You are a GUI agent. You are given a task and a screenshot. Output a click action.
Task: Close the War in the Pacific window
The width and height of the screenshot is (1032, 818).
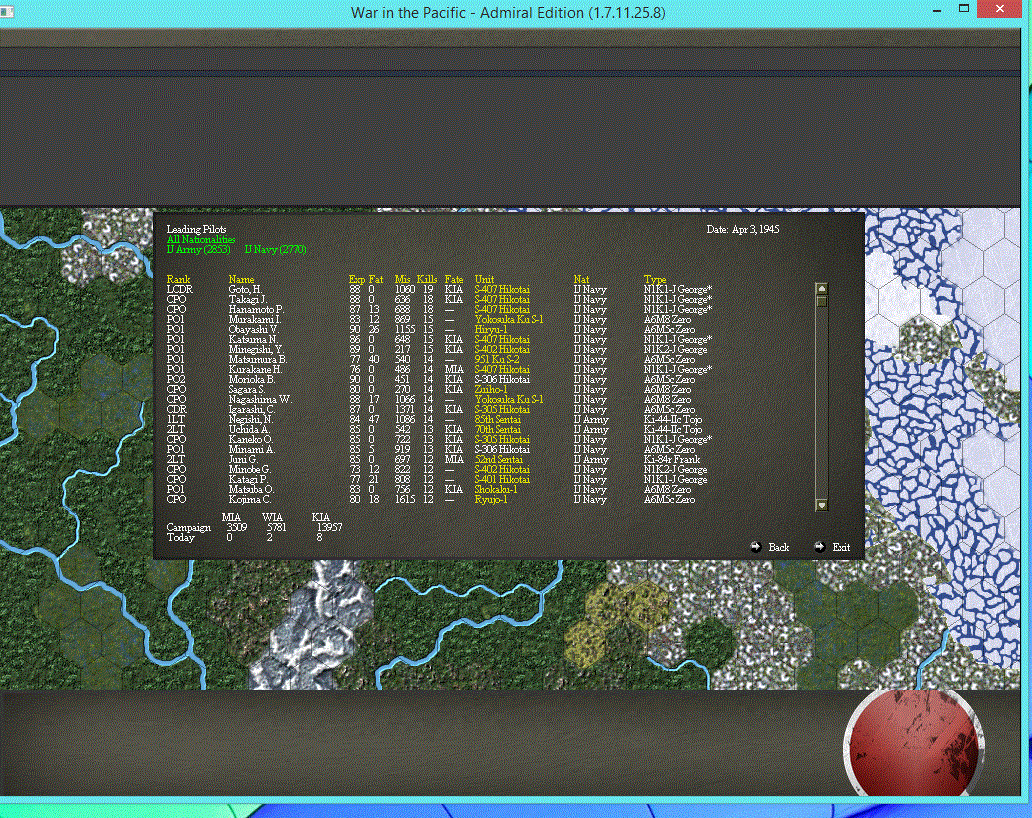tap(1000, 9)
